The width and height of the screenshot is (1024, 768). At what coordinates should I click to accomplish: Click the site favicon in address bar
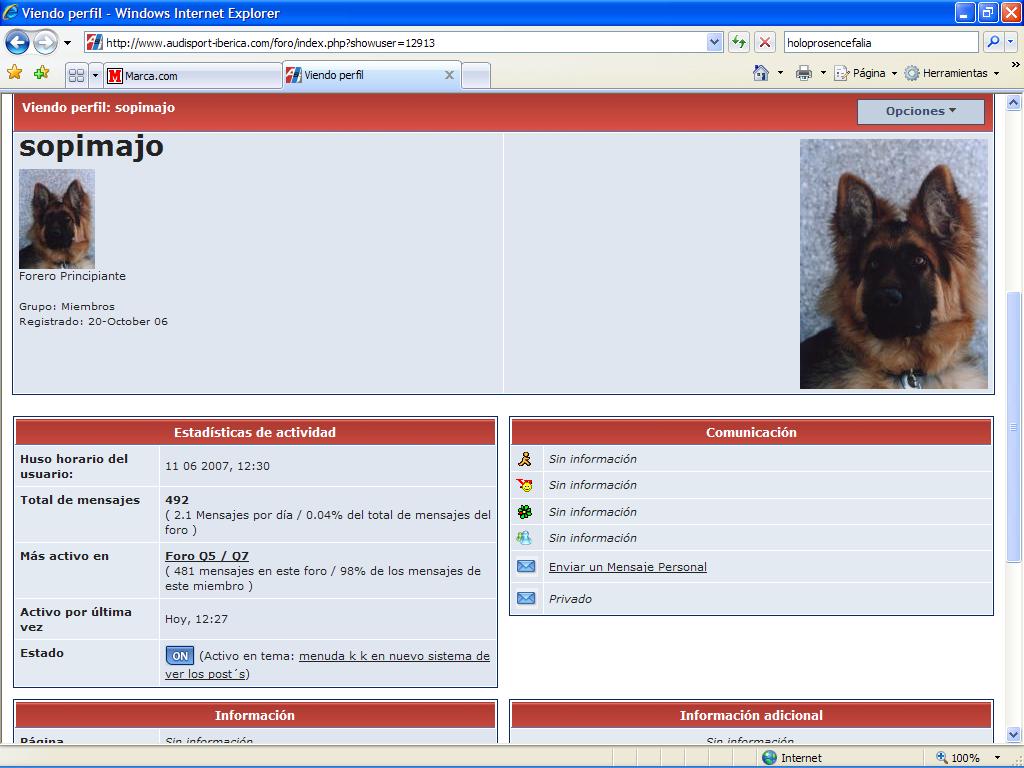(x=95, y=43)
